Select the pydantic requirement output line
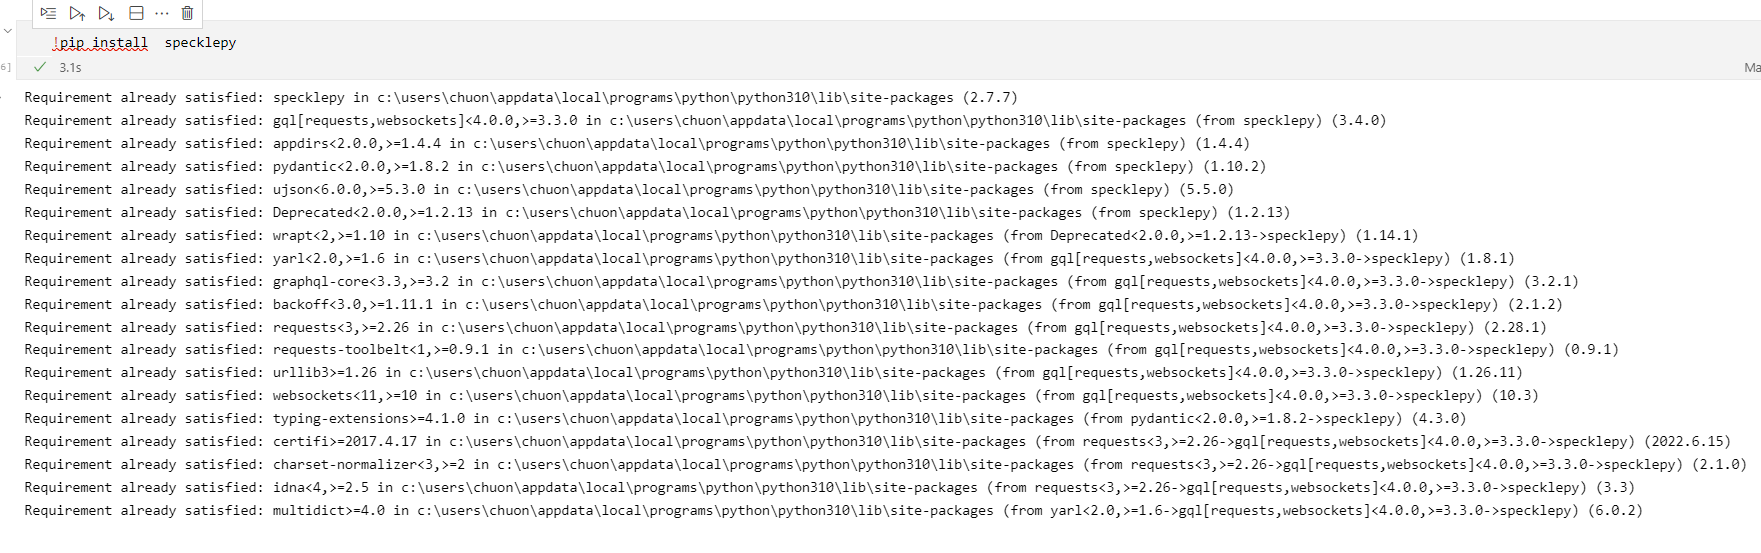 644,167
